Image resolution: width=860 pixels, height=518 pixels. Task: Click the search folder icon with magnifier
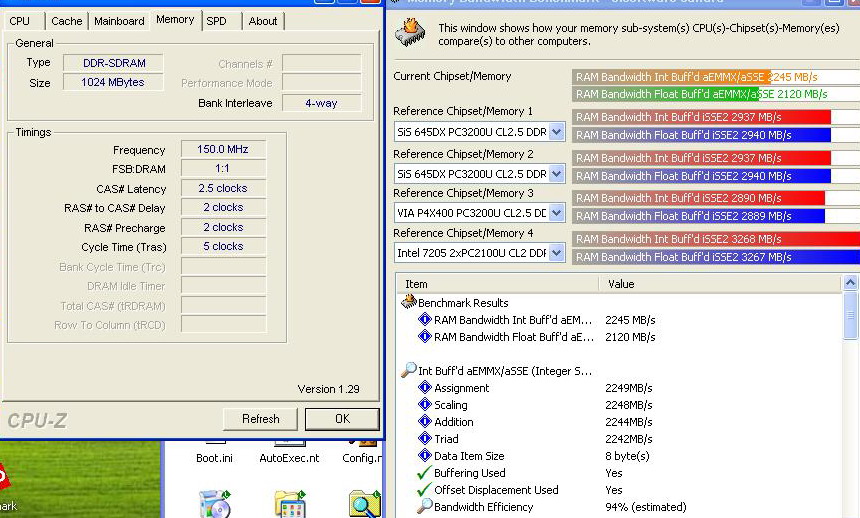(365, 504)
